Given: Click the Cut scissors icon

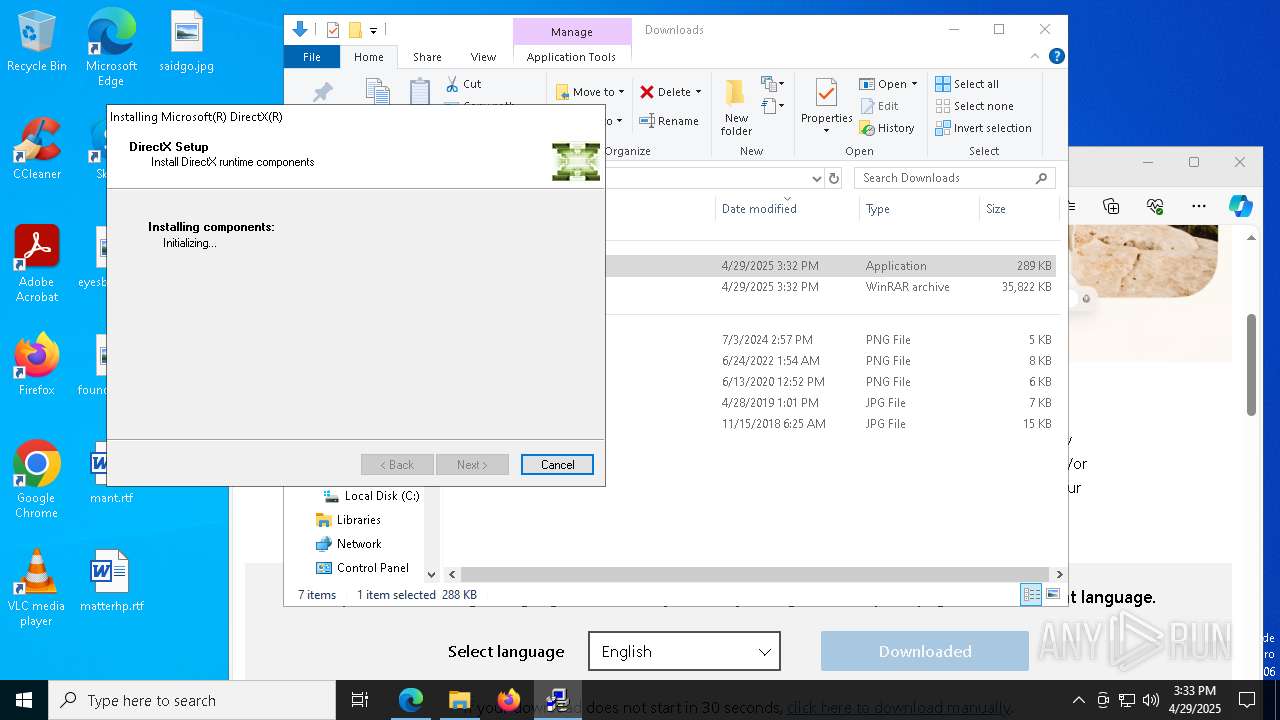Looking at the screenshot, I should click(452, 84).
